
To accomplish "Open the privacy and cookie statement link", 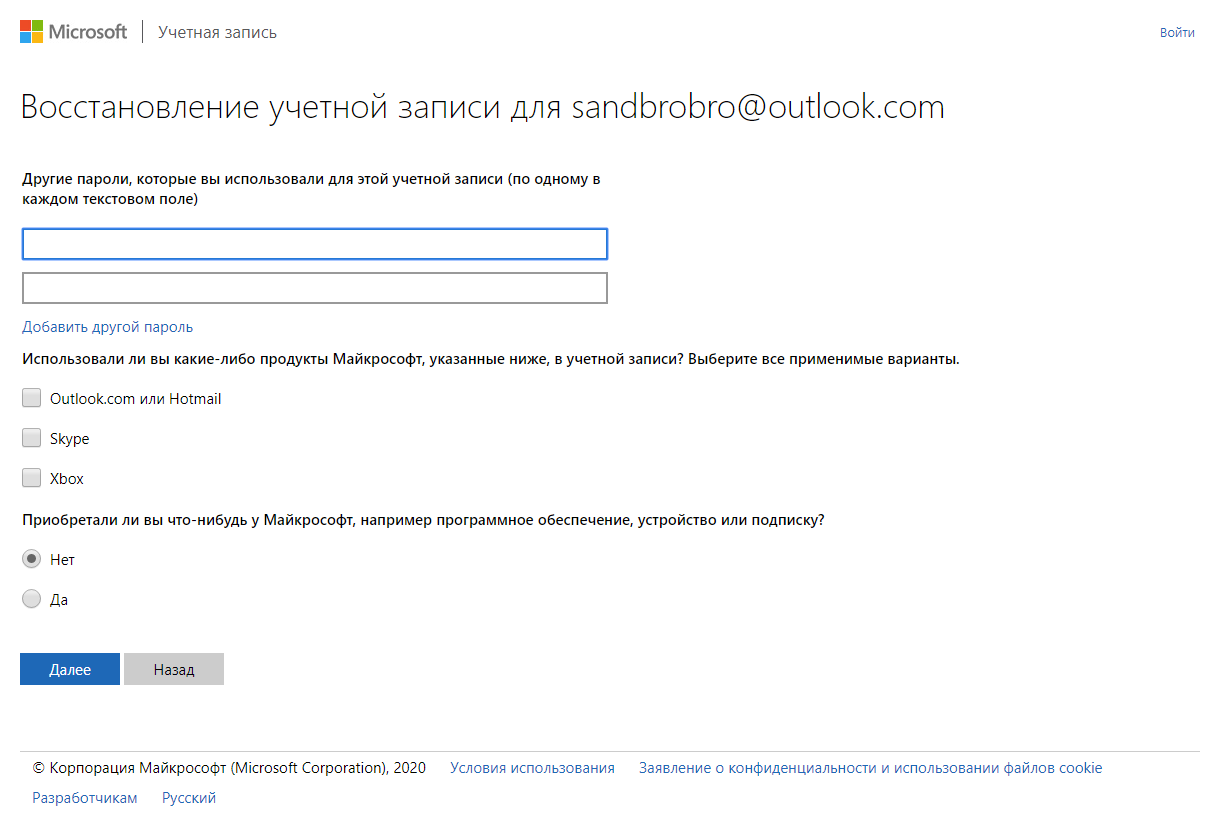I will pyautogui.click(x=870, y=769).
